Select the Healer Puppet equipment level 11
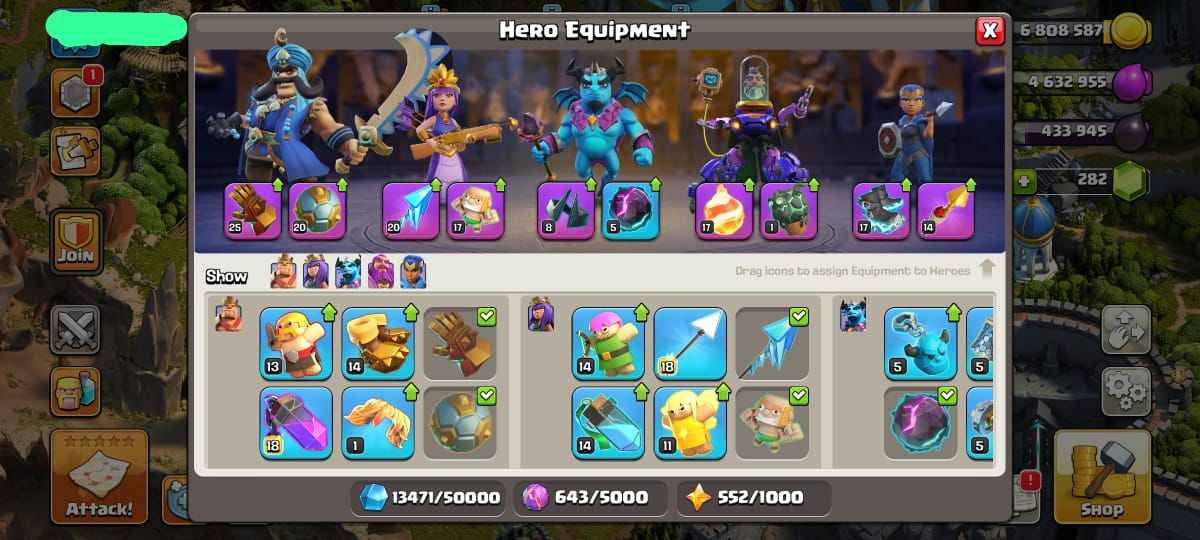 (x=690, y=423)
